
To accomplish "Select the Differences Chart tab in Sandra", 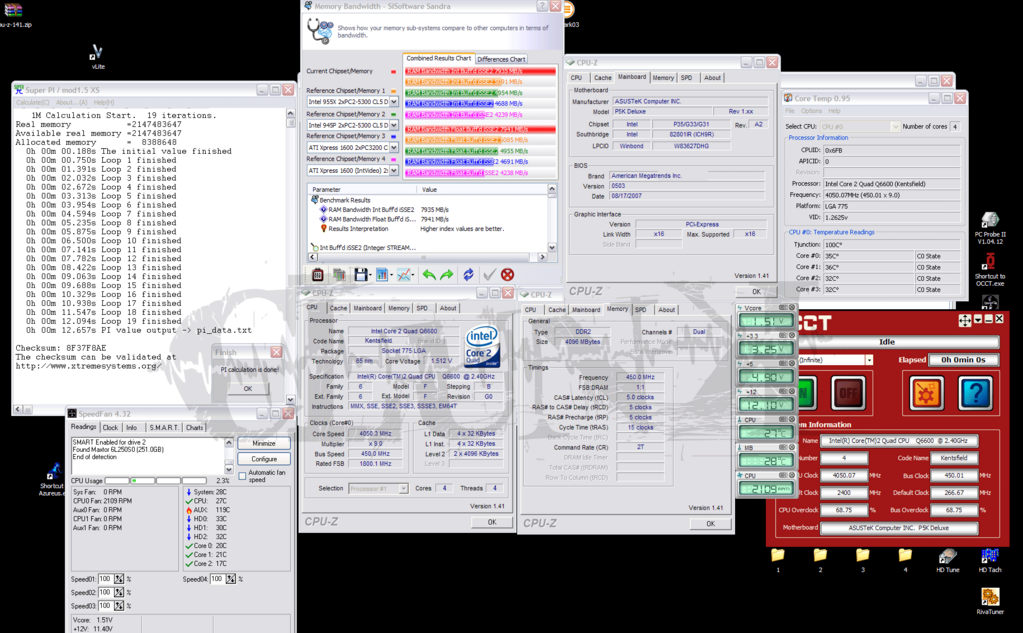I will point(501,59).
